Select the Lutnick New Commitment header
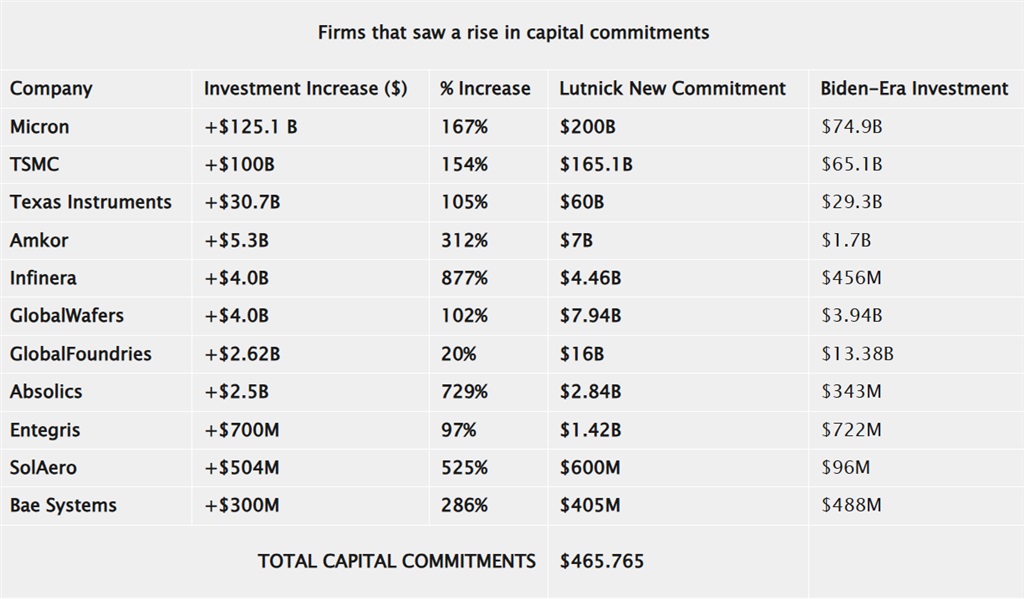The width and height of the screenshot is (1024, 599). 672,88
